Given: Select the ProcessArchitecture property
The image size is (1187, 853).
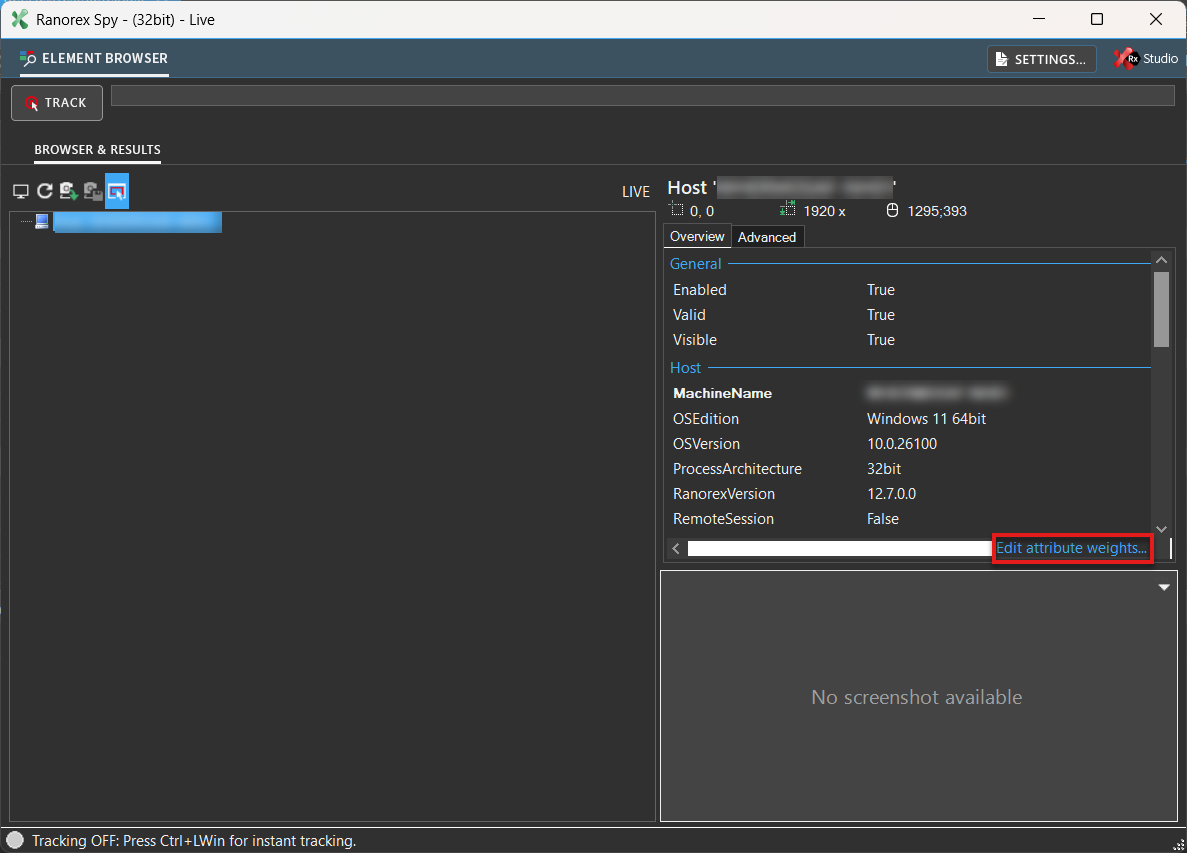Looking at the screenshot, I should [737, 469].
